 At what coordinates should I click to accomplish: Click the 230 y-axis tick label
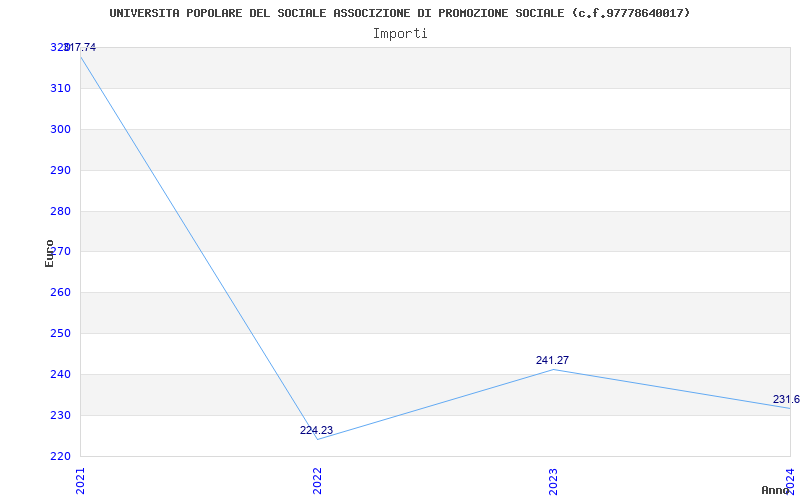[60, 415]
